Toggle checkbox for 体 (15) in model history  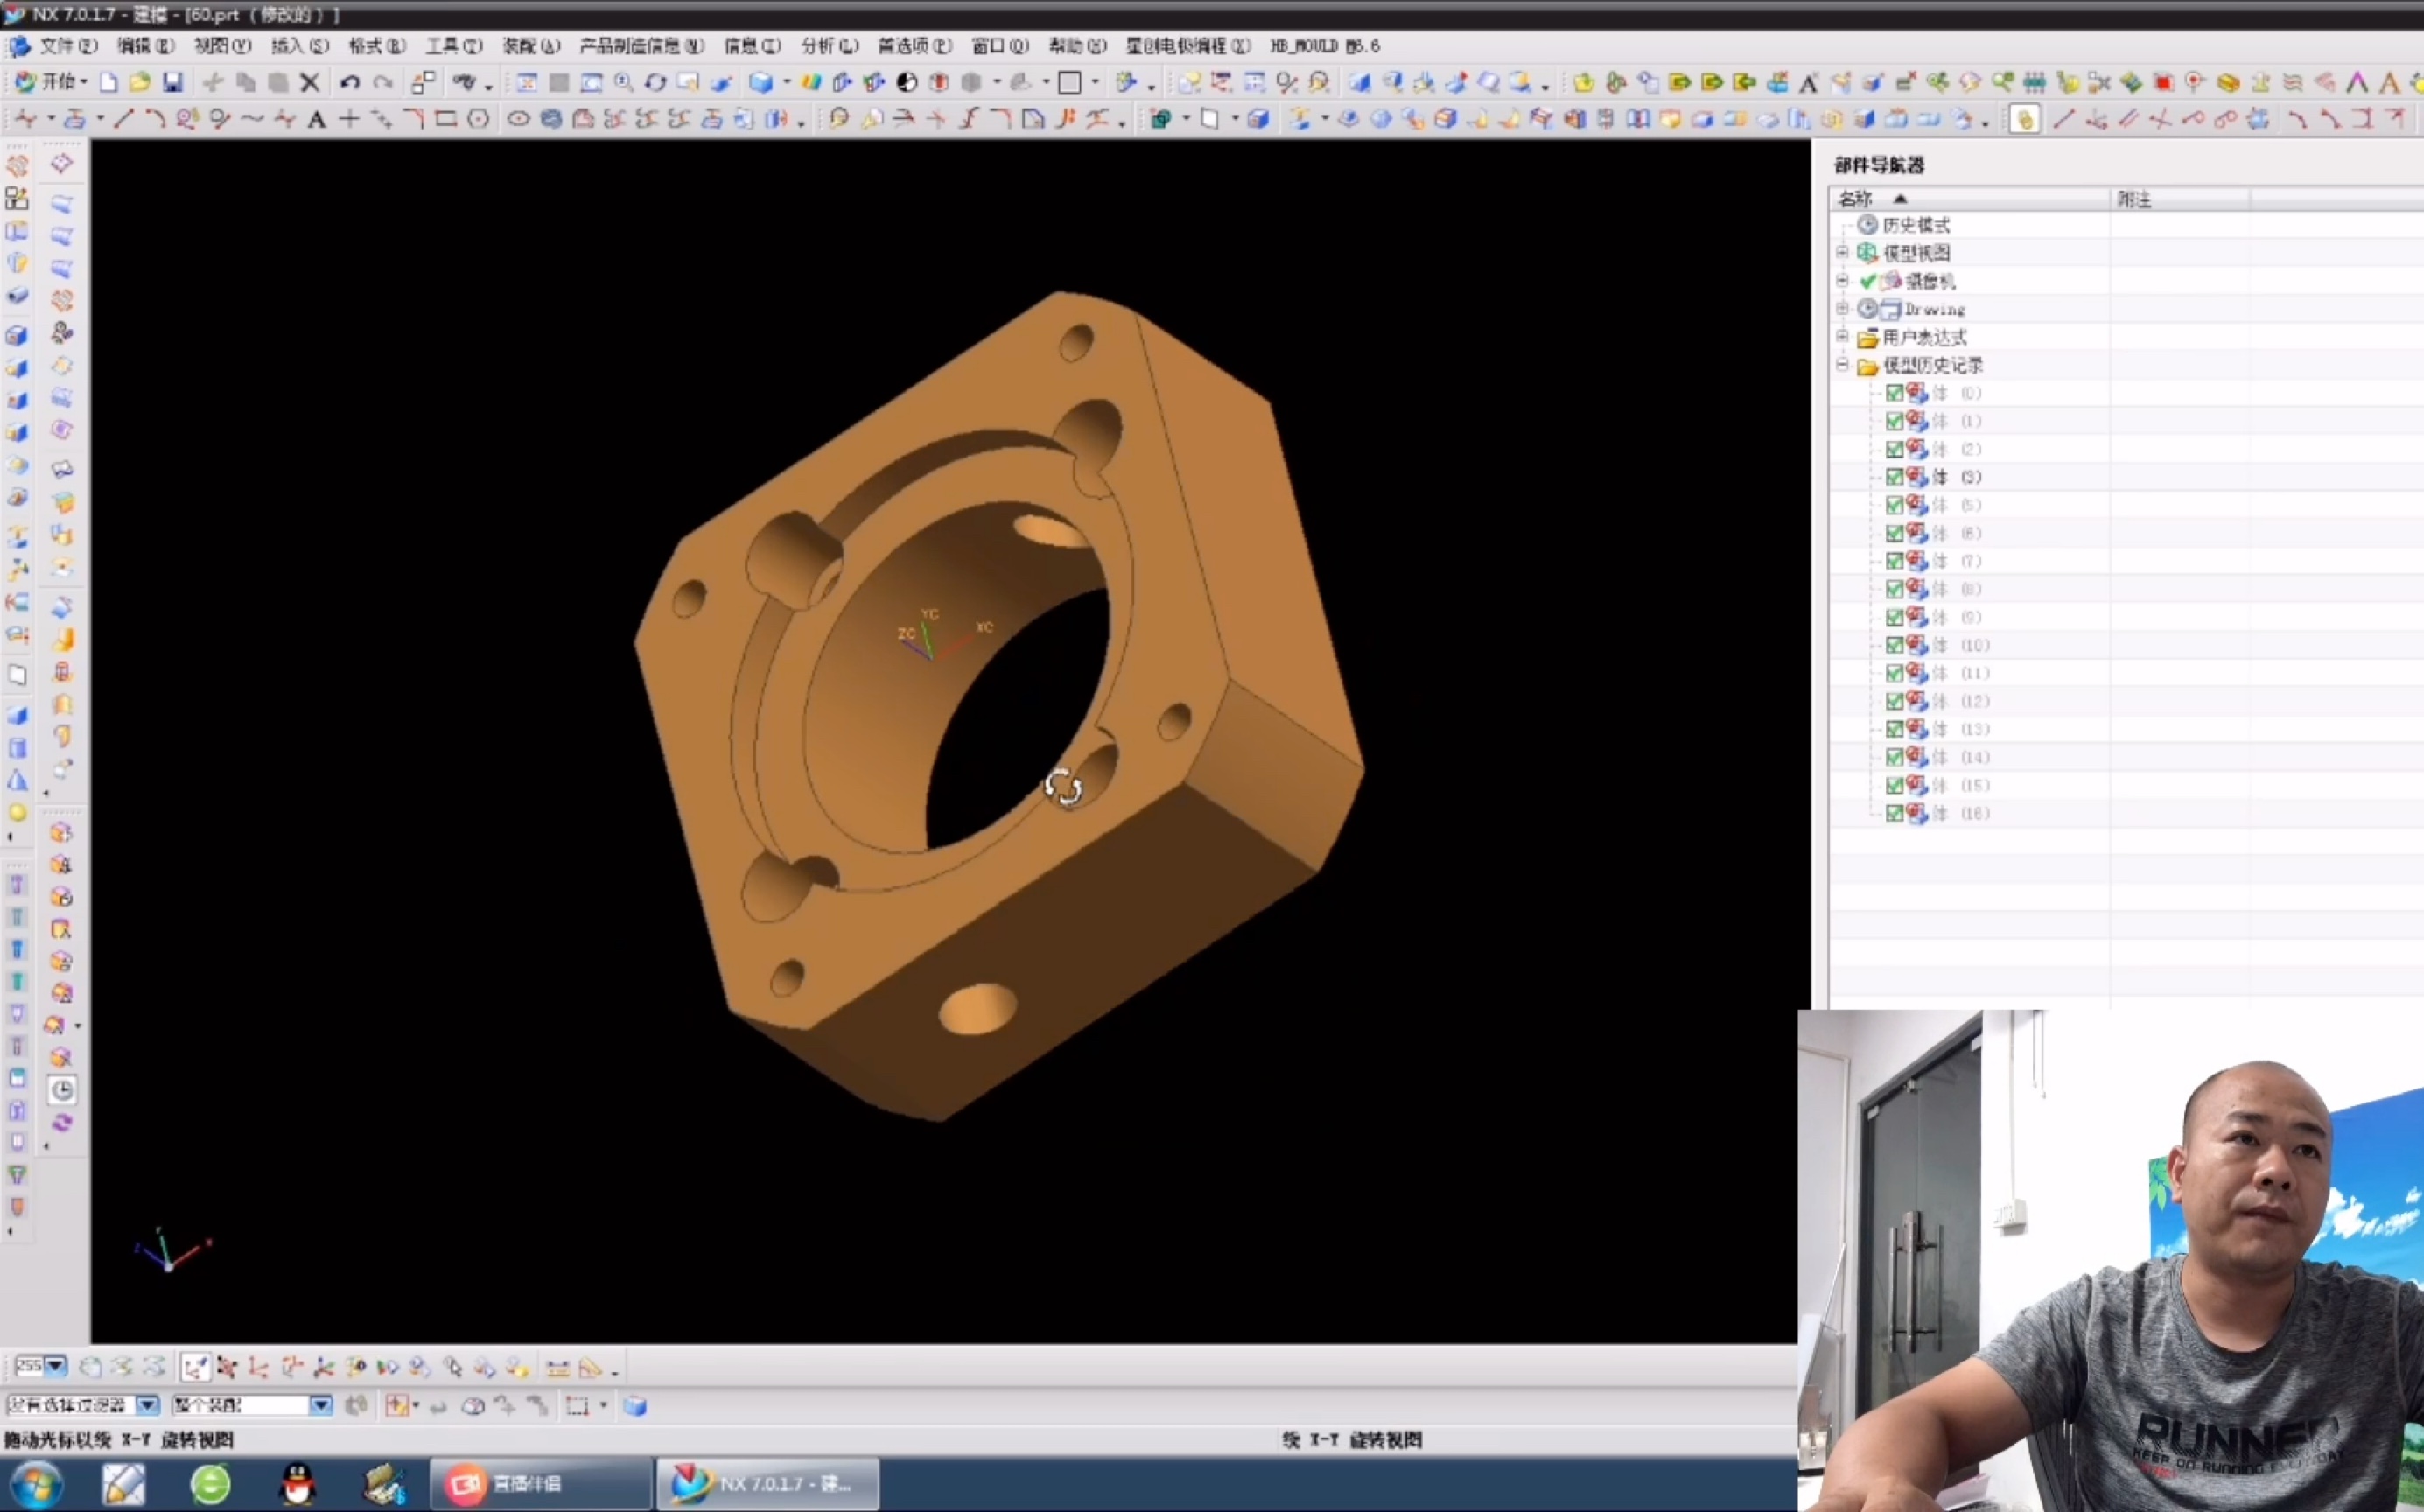[x=1894, y=785]
